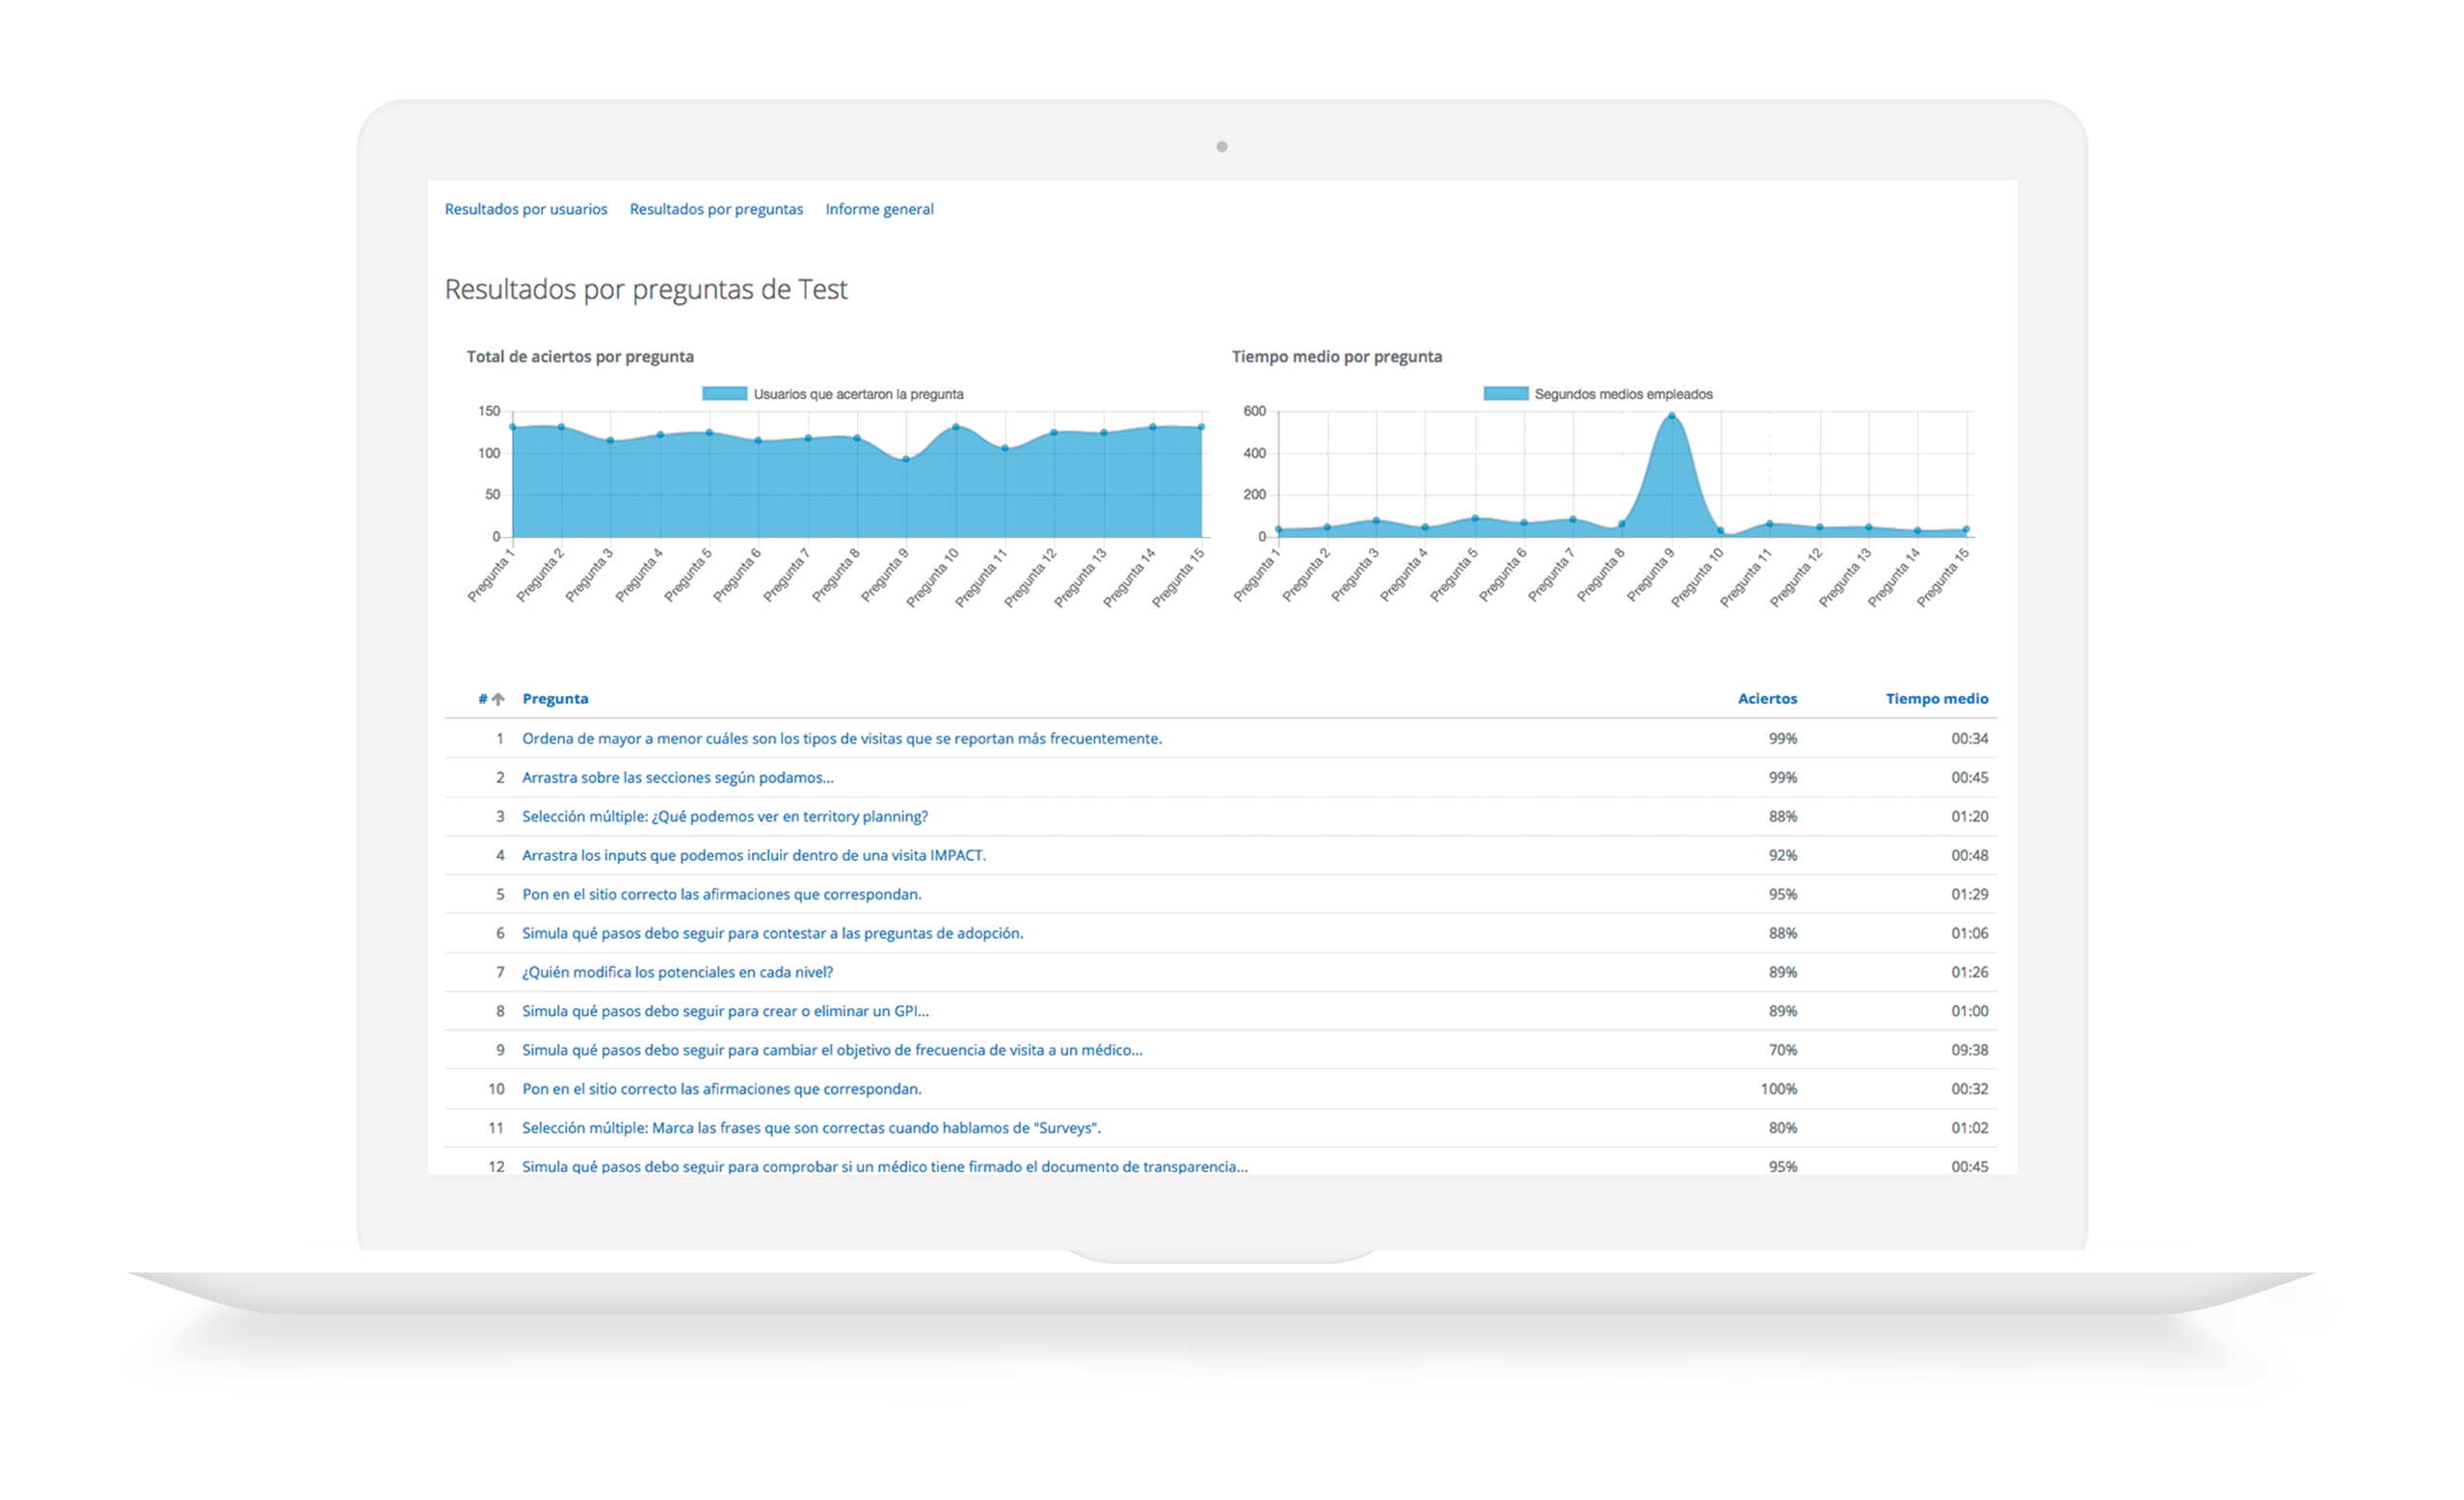The height and width of the screenshot is (1500, 2464).
Task: Open the Resultados por preguntas tab
Action: pos(716,209)
